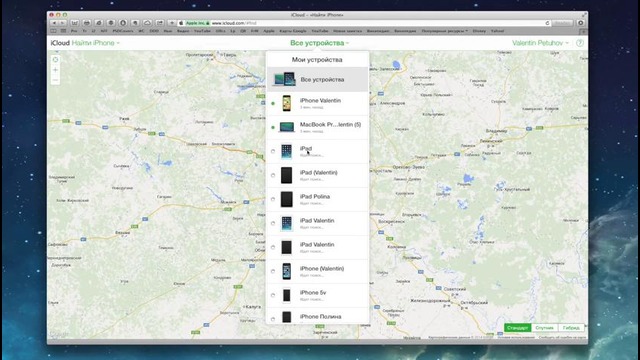
Task: Zoom out on the map with minus
Action: (x=55, y=80)
